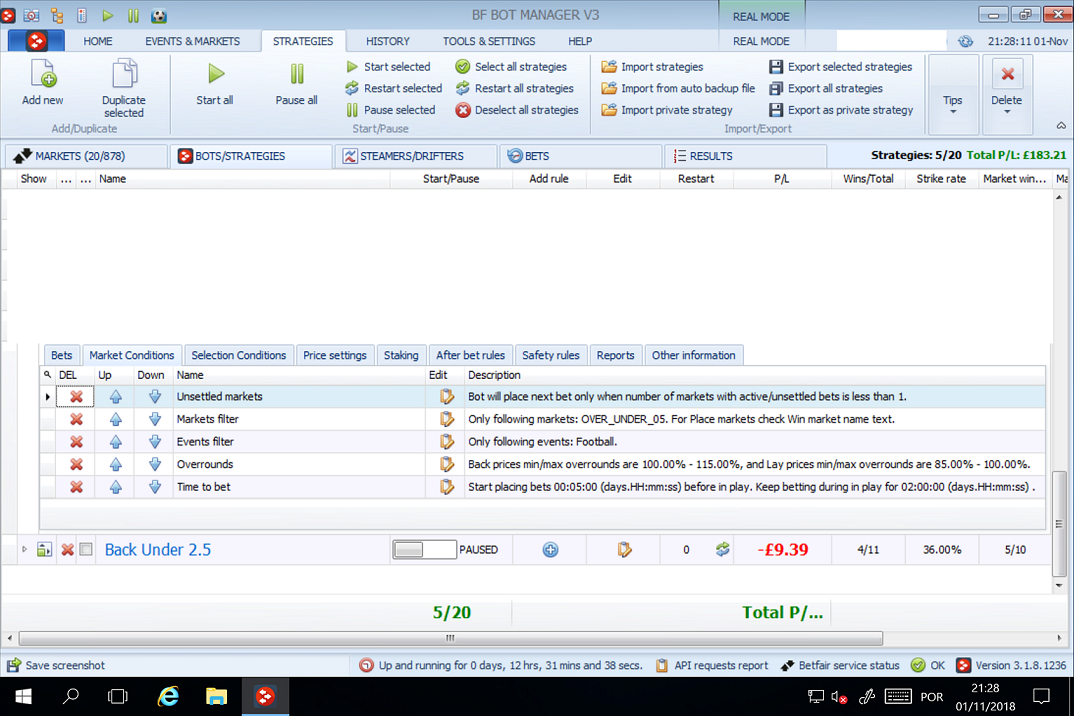Click Export all strategies
Screen dimensions: 1074x716
826,88
